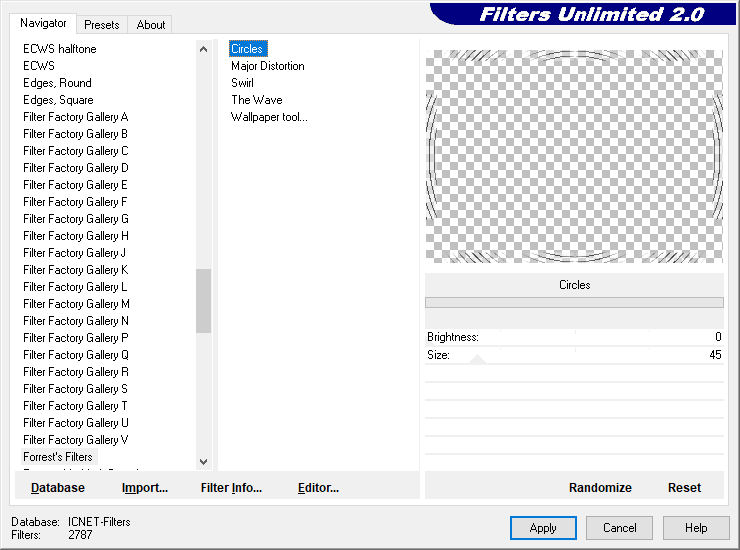The image size is (740, 550).
Task: Open the Help button
Action: click(x=696, y=528)
